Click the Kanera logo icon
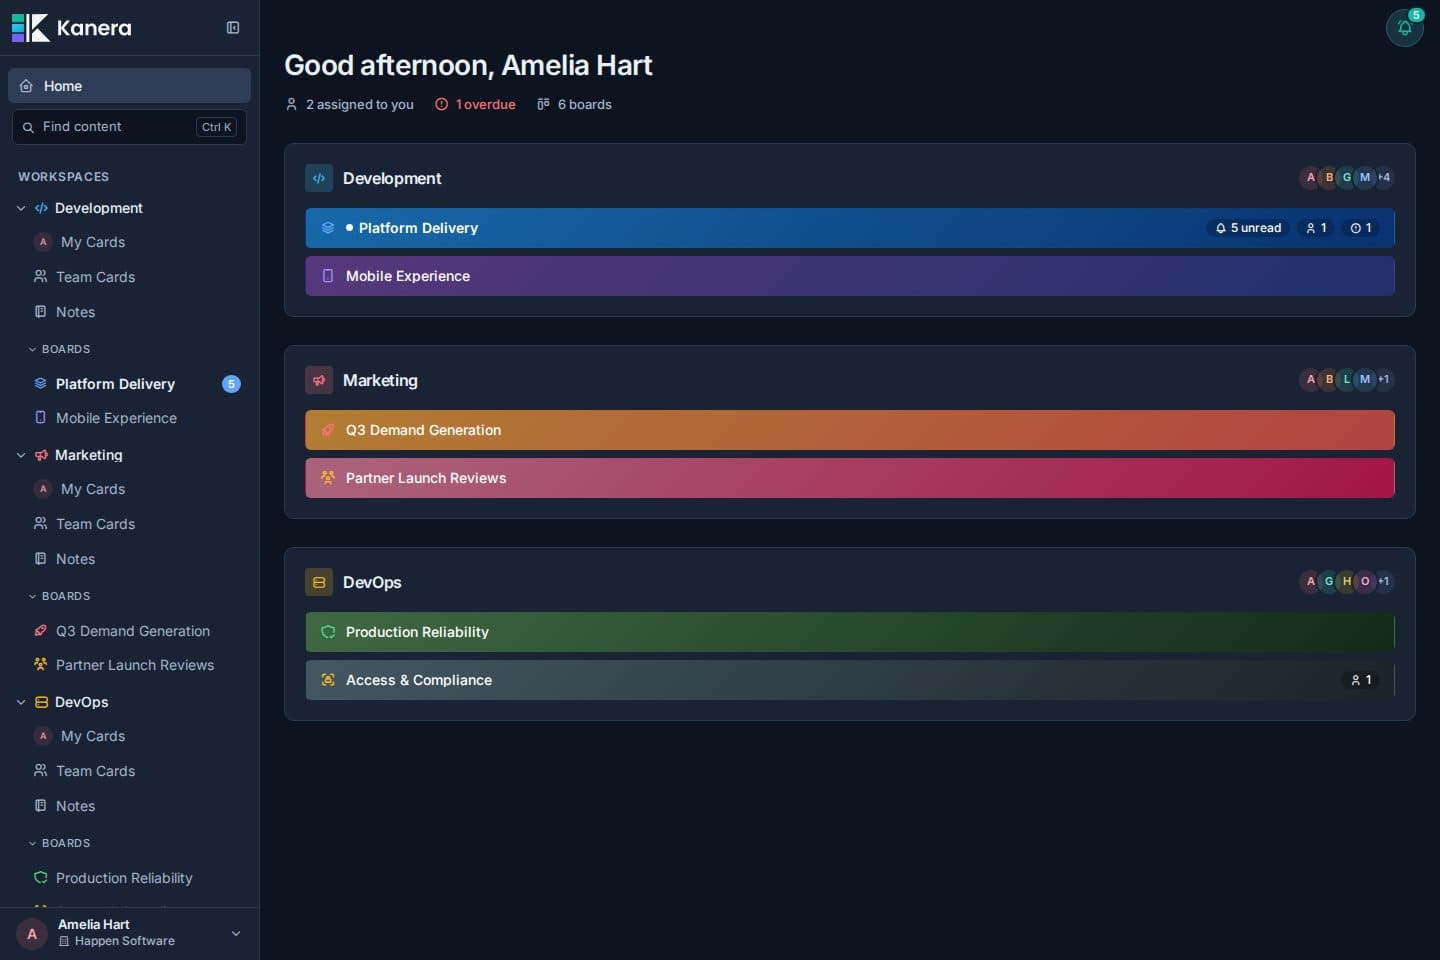 [x=30, y=28]
